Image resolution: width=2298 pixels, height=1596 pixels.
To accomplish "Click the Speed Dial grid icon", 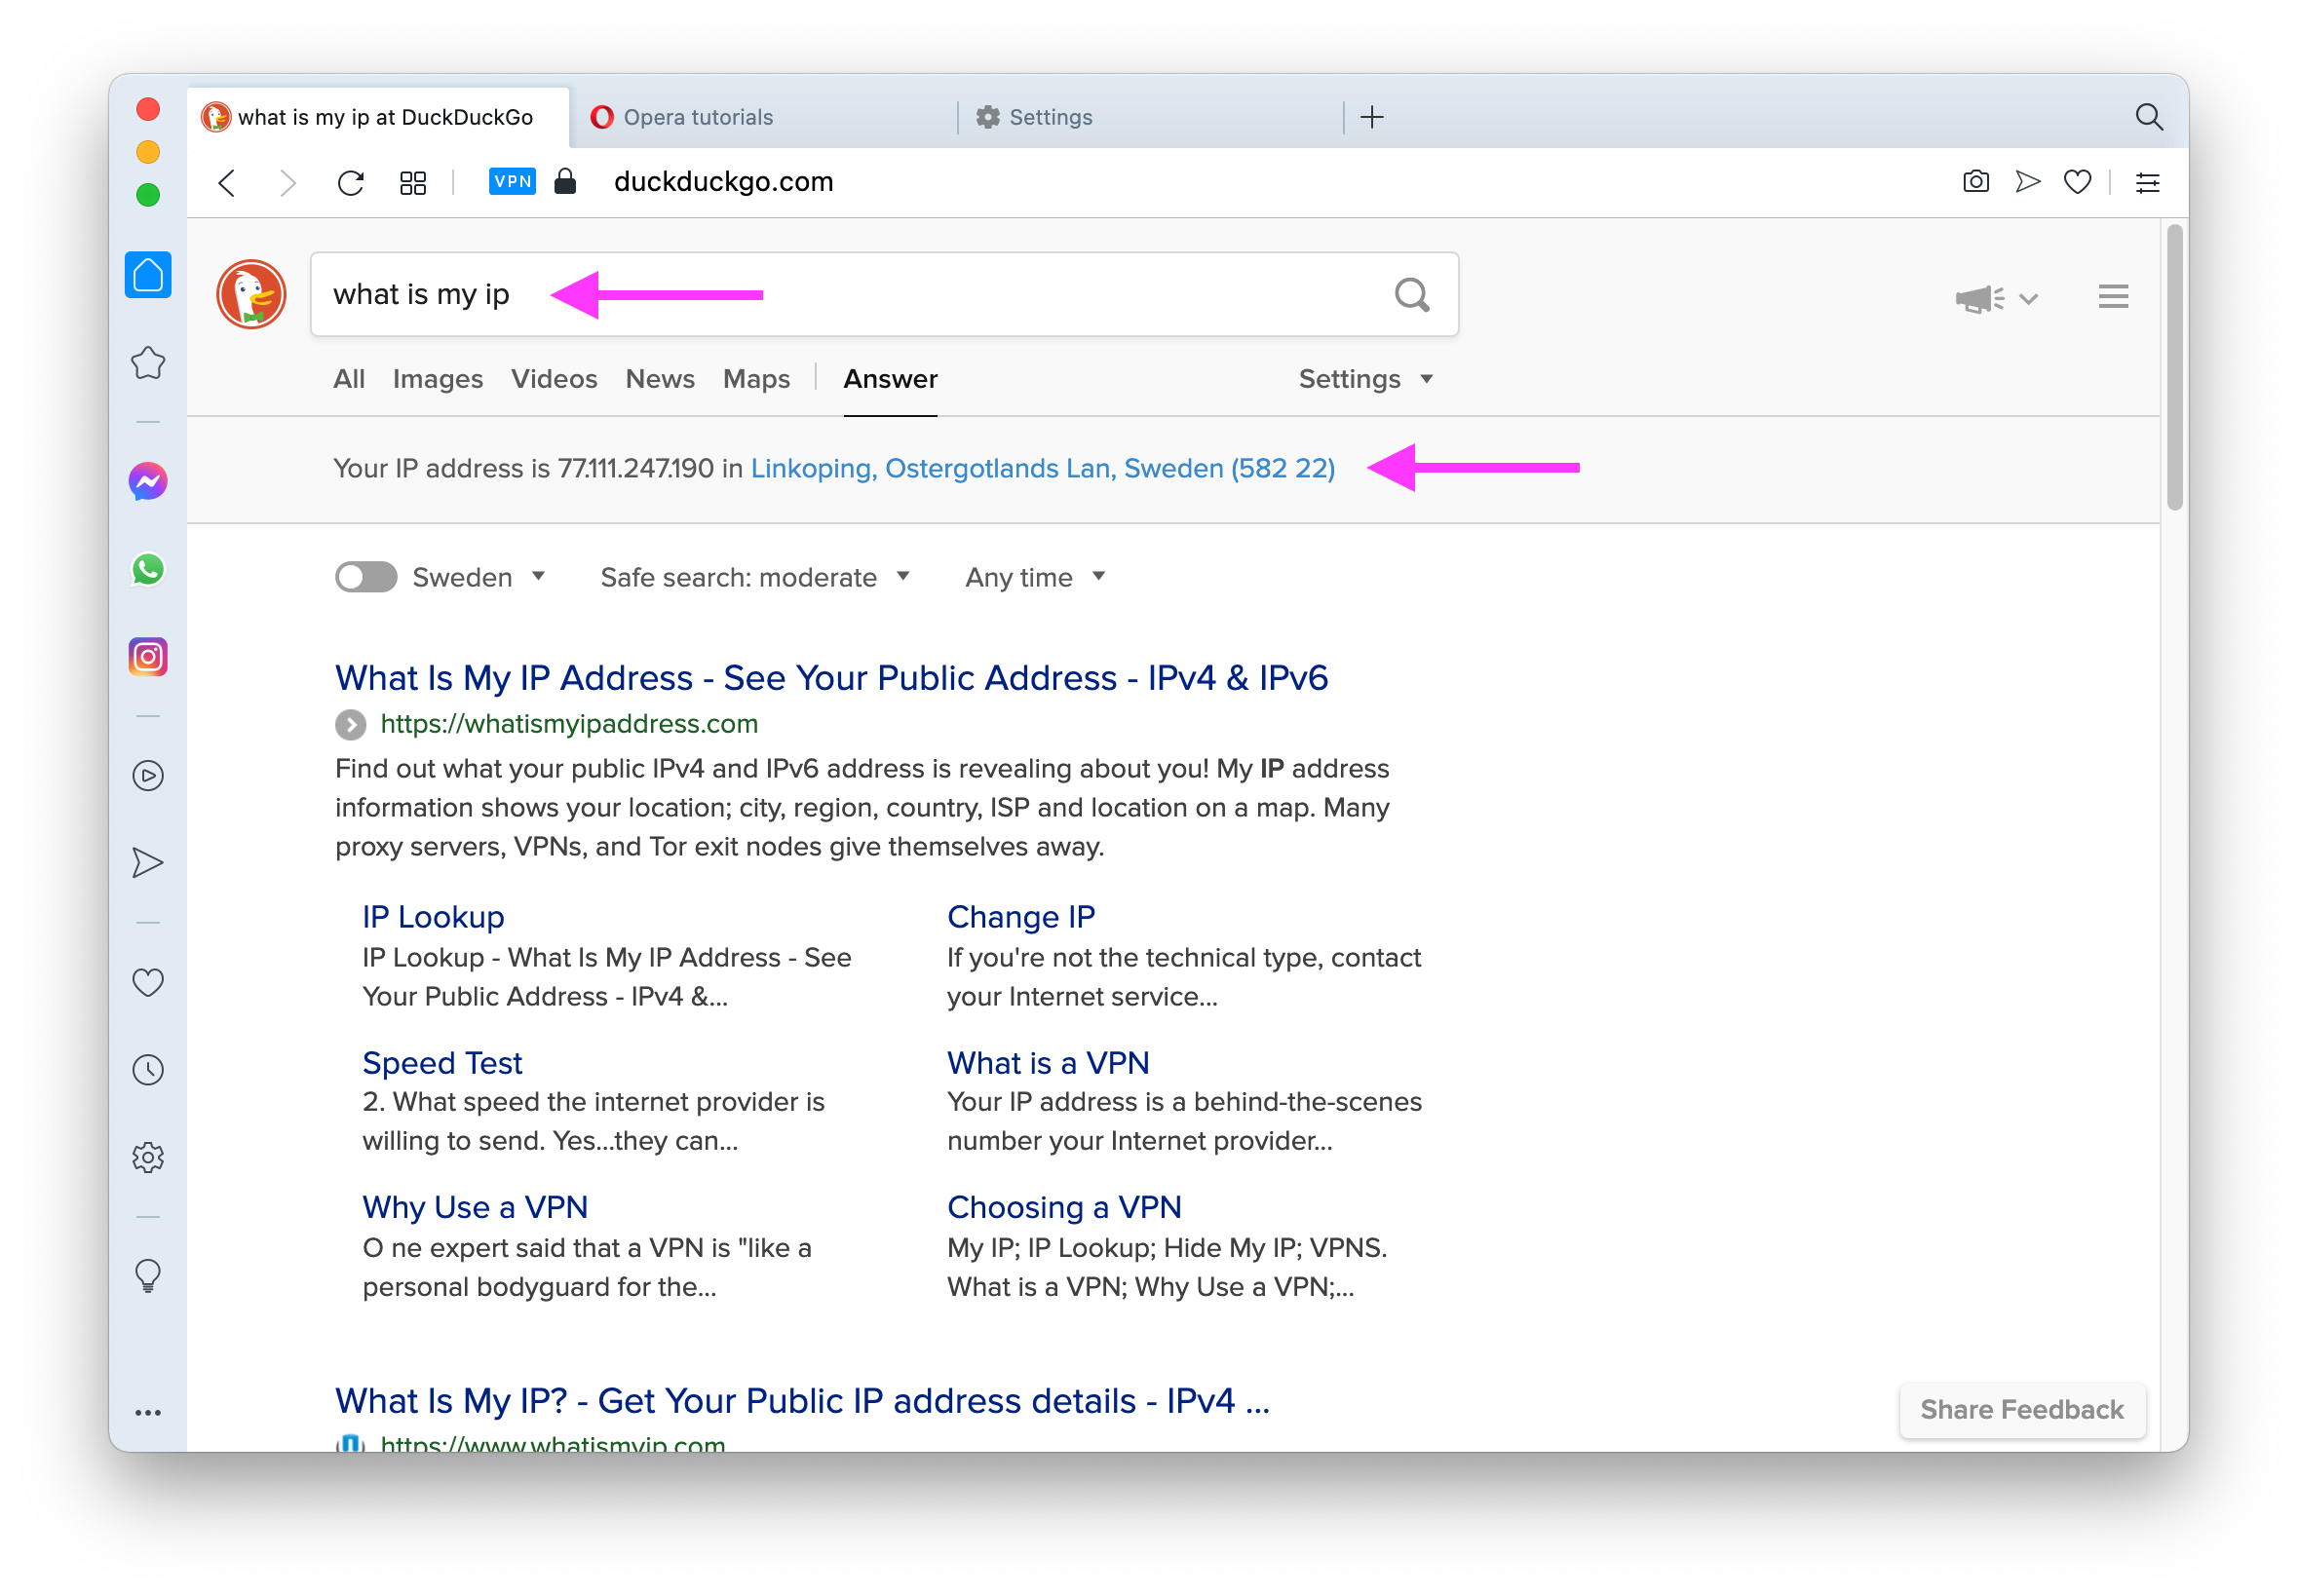I will [x=413, y=182].
